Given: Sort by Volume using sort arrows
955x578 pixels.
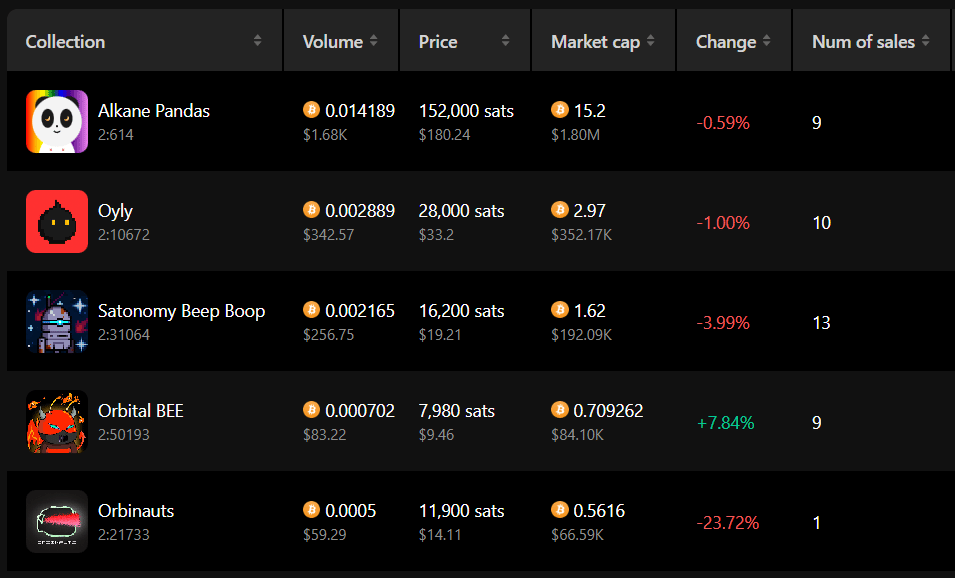Looking at the screenshot, I should (373, 41).
